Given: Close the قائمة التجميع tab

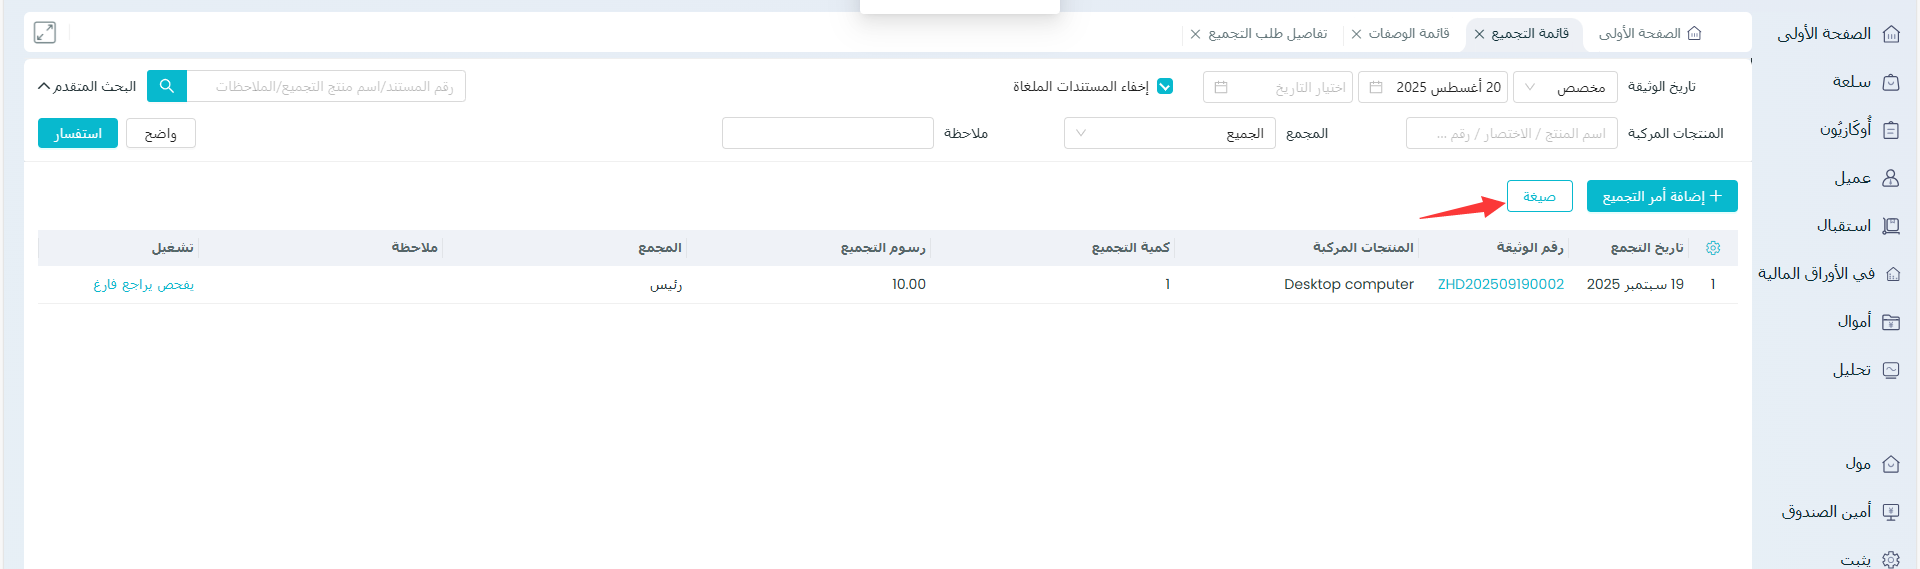Looking at the screenshot, I should (x=1479, y=35).
